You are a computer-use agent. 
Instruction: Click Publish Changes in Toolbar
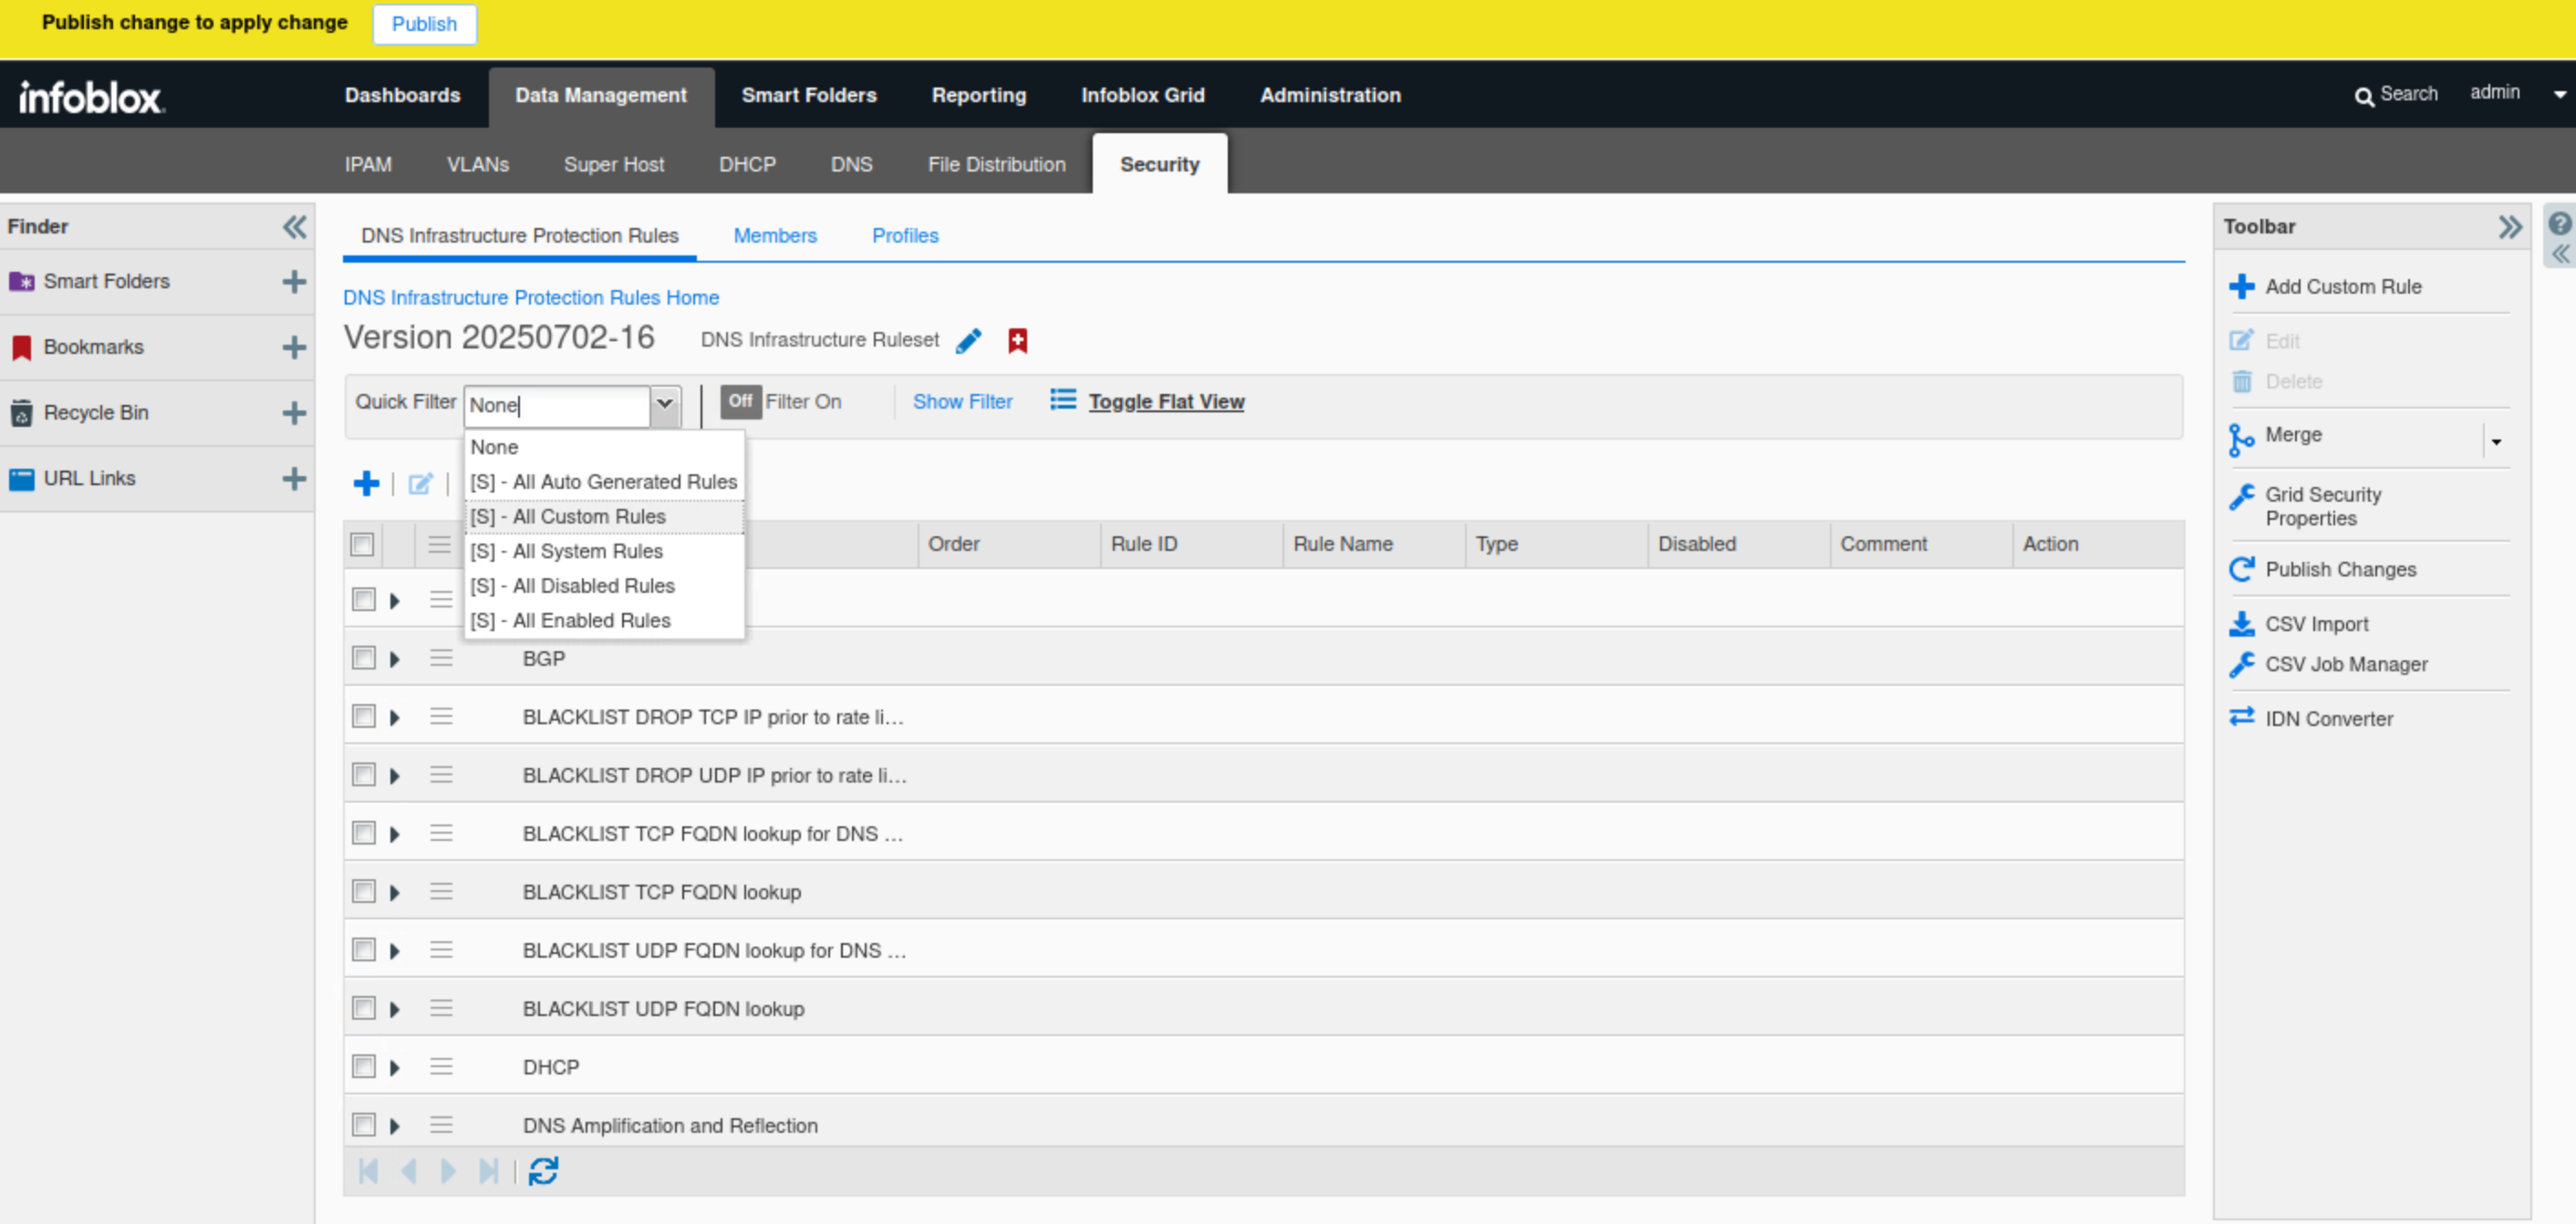(x=2341, y=570)
